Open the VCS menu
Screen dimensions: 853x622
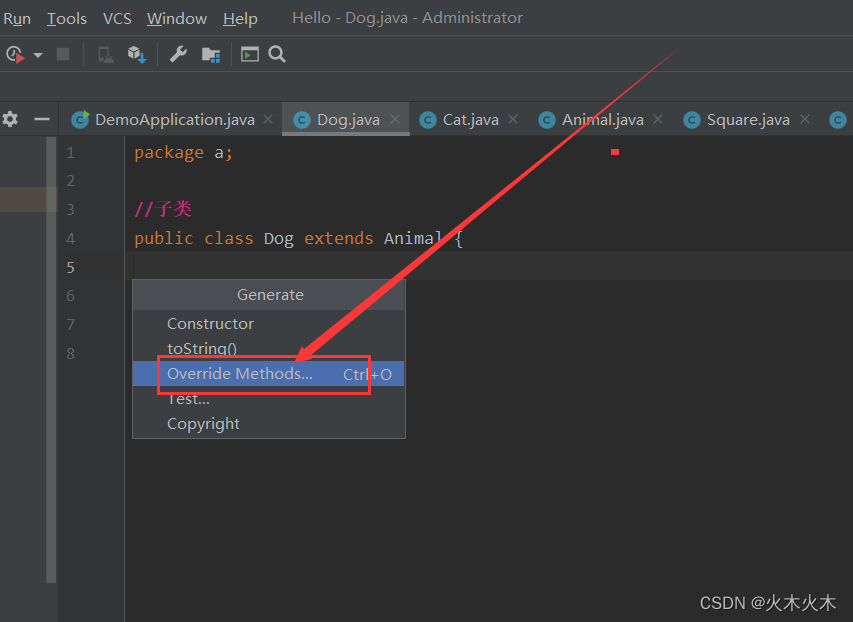117,19
